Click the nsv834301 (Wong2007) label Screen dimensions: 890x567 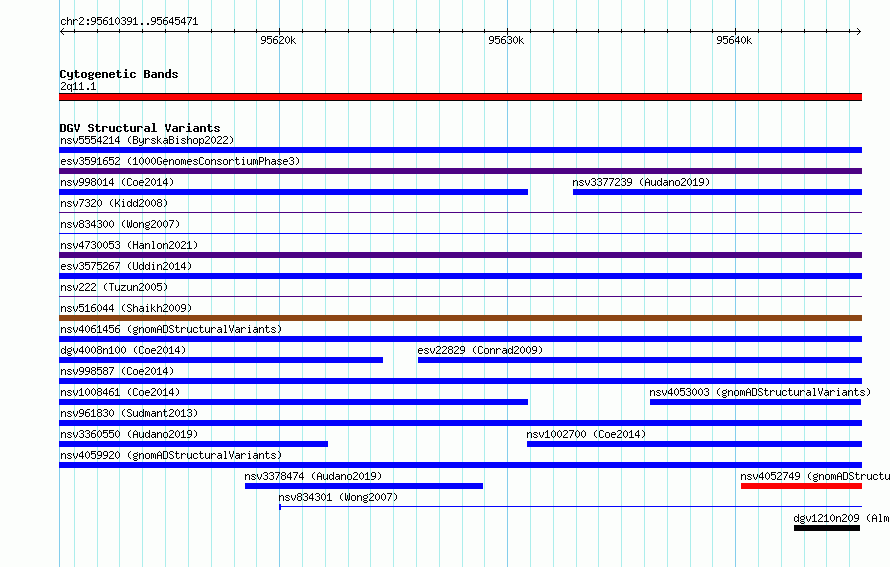pyautogui.click(x=338, y=497)
